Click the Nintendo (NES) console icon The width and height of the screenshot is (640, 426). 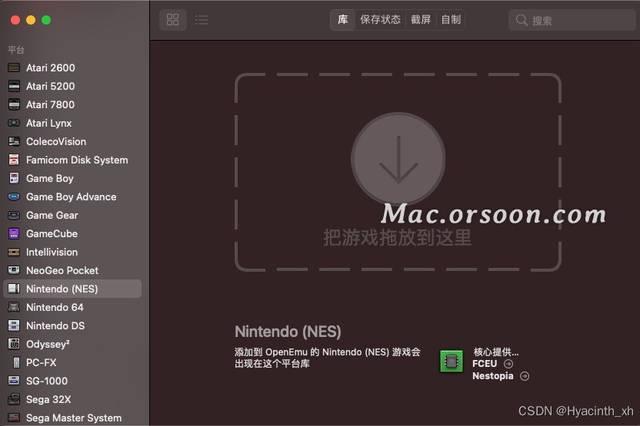(14, 288)
